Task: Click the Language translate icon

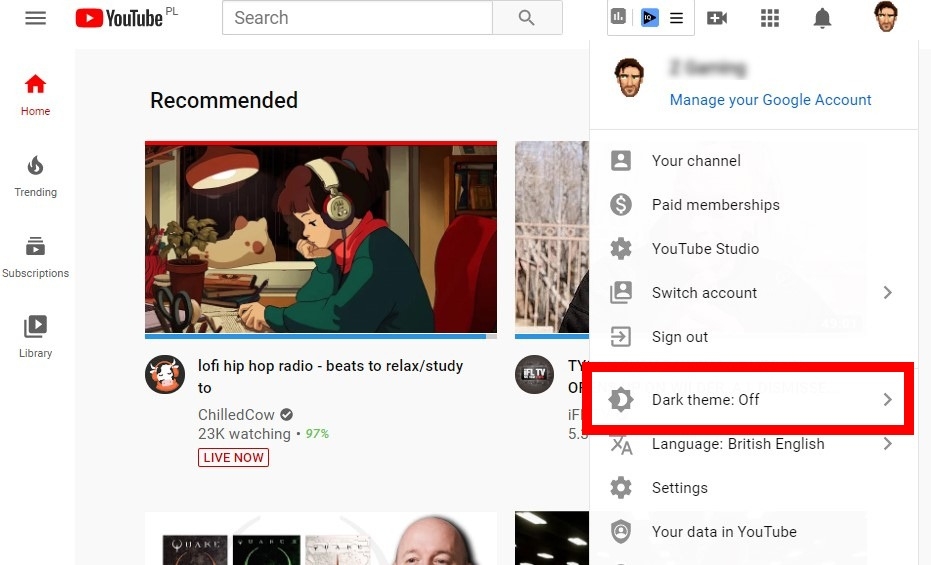Action: (x=622, y=444)
